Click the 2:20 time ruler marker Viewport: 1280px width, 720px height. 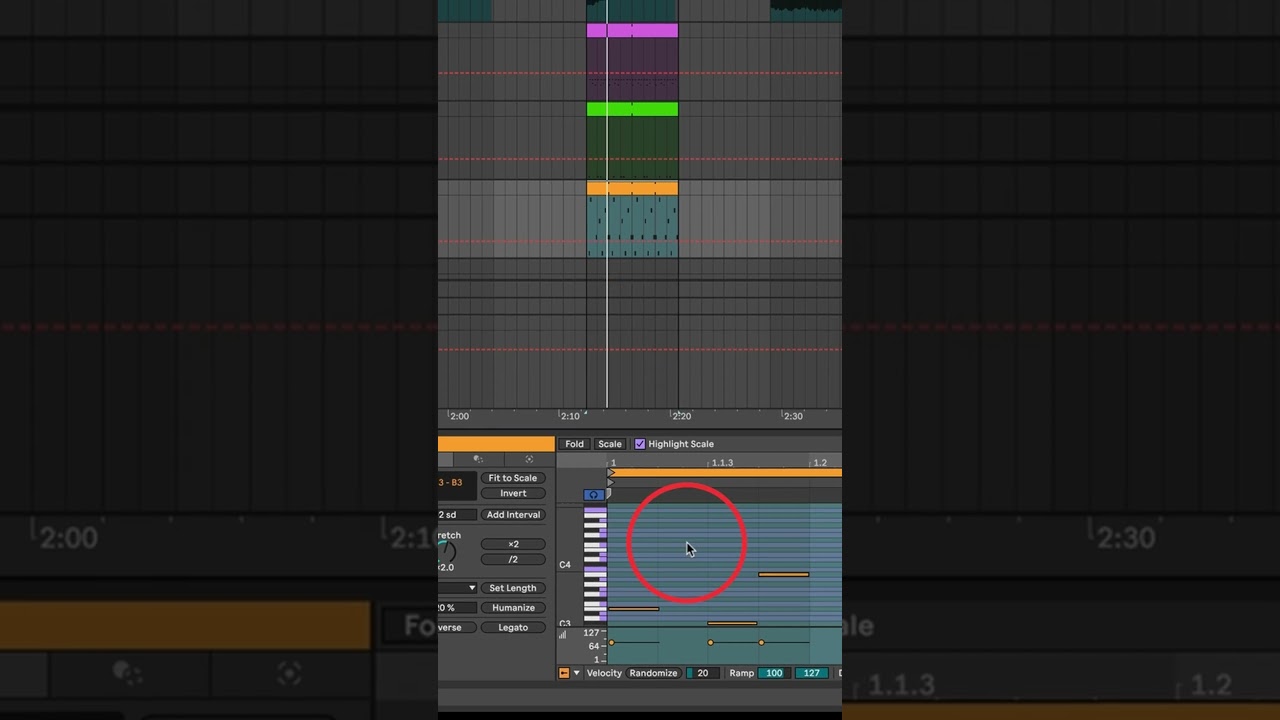click(681, 416)
